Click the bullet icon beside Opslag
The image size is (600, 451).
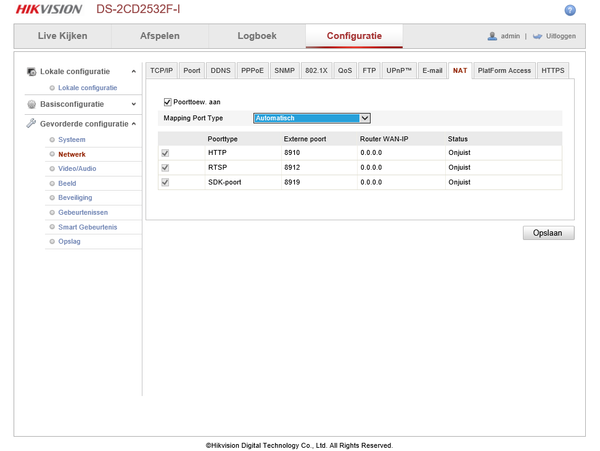pyautogui.click(x=52, y=241)
